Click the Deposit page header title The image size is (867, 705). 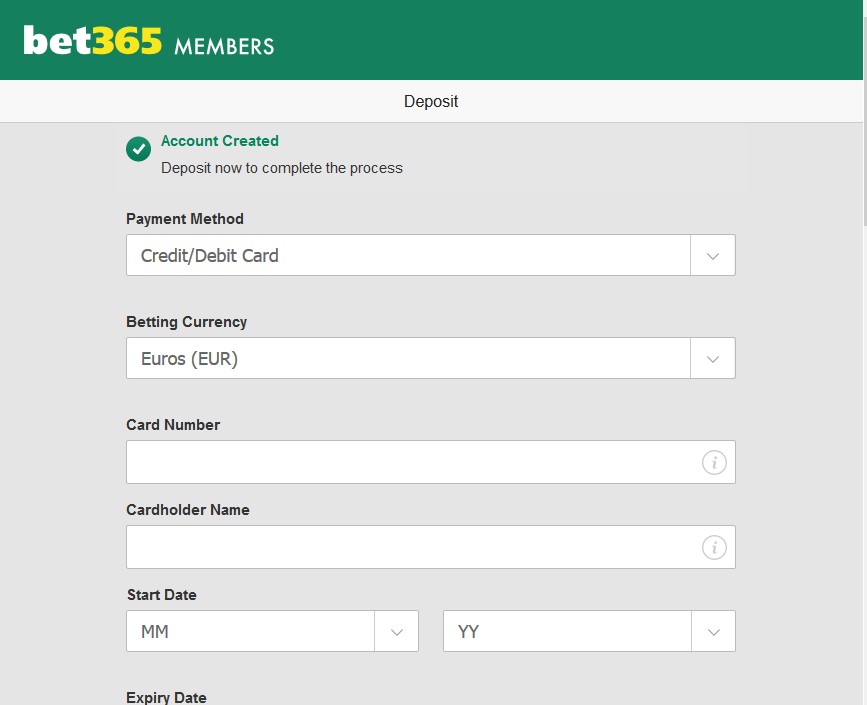[431, 101]
